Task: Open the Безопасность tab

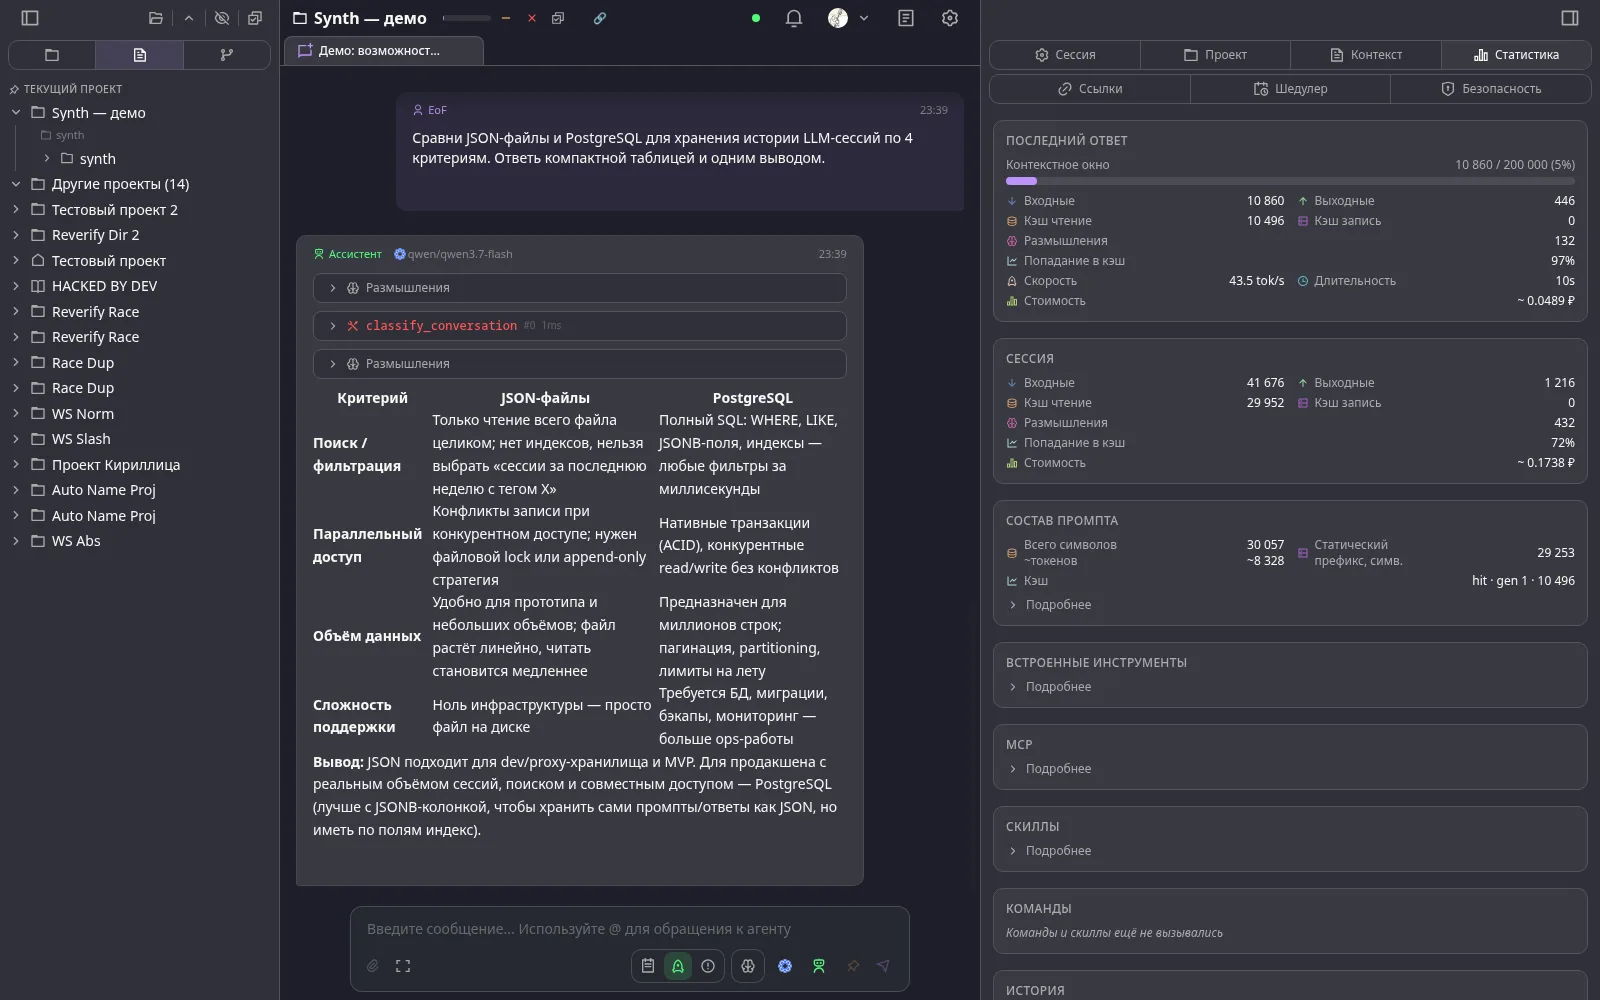Action: (x=1490, y=89)
